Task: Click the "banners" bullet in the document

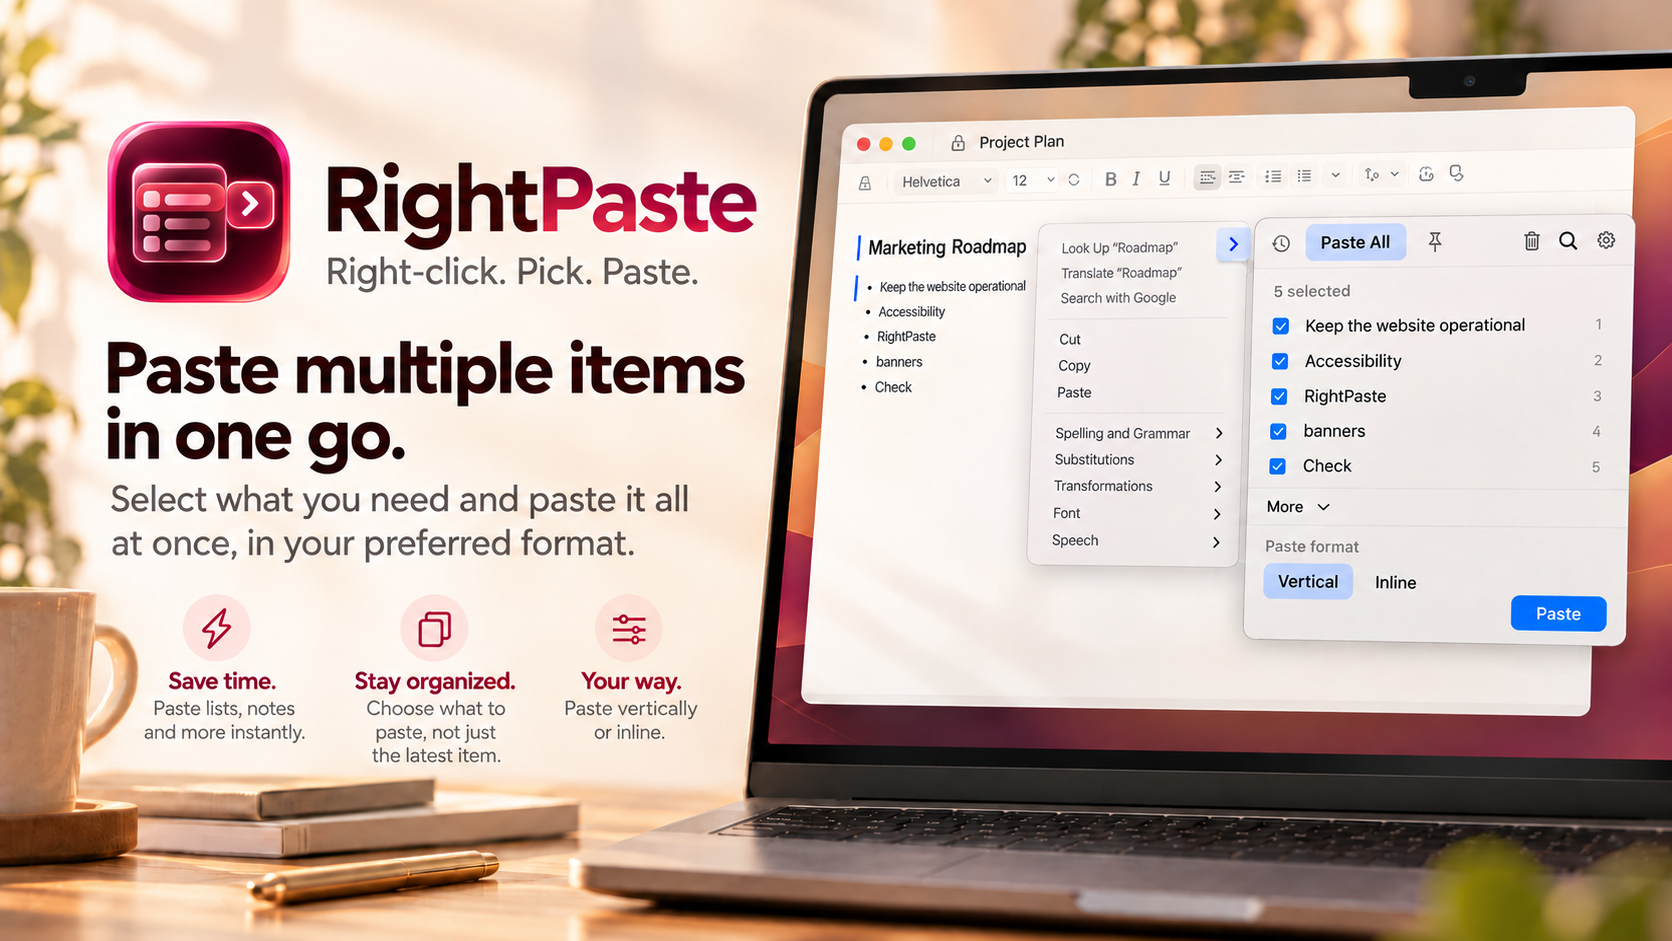Action: point(899,362)
